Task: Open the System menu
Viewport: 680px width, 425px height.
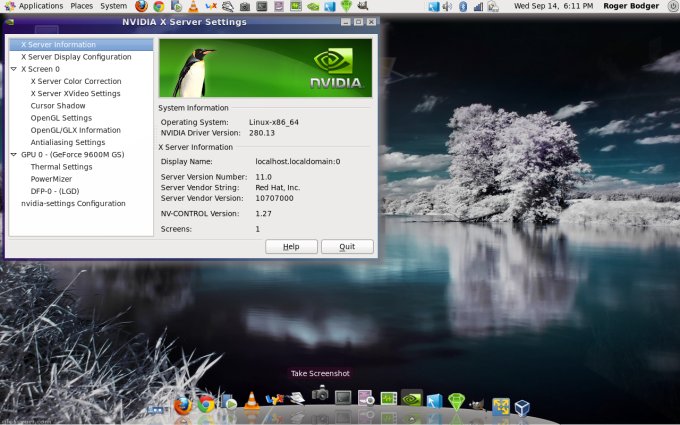Action: click(113, 6)
